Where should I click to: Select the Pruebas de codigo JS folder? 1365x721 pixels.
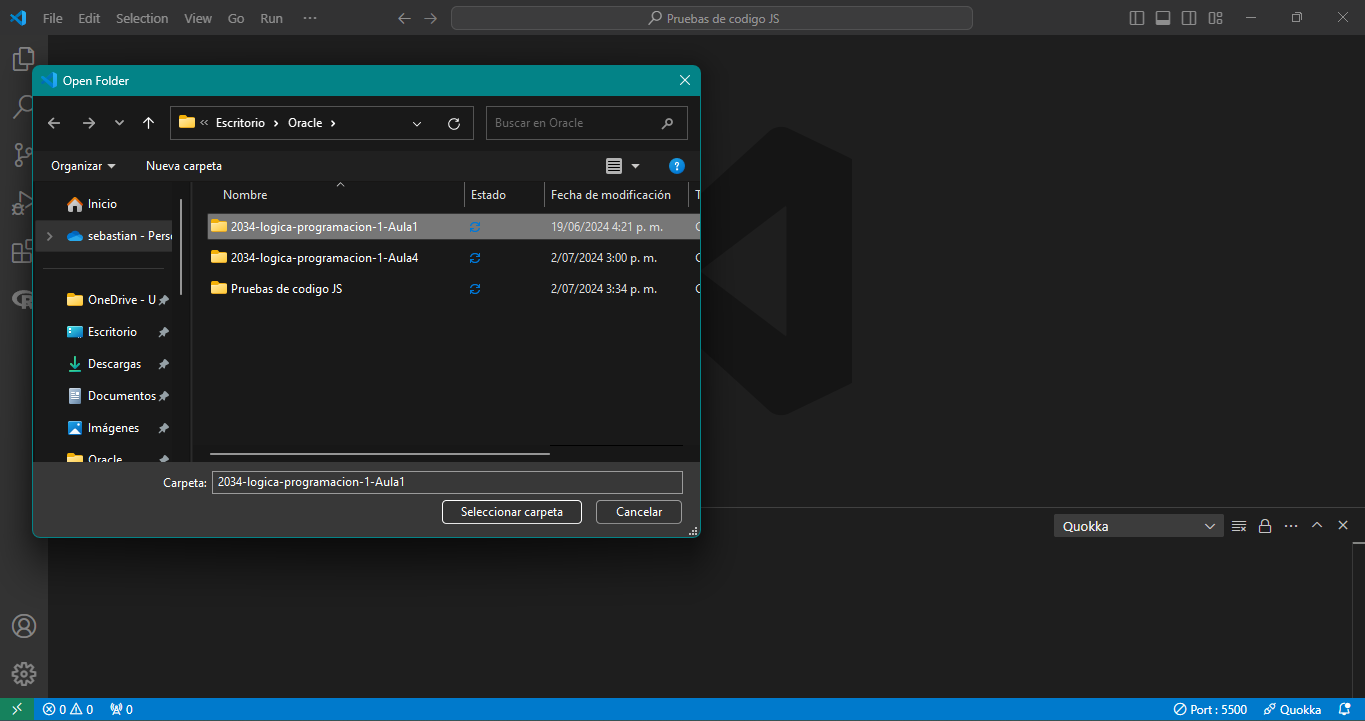pos(453,289)
